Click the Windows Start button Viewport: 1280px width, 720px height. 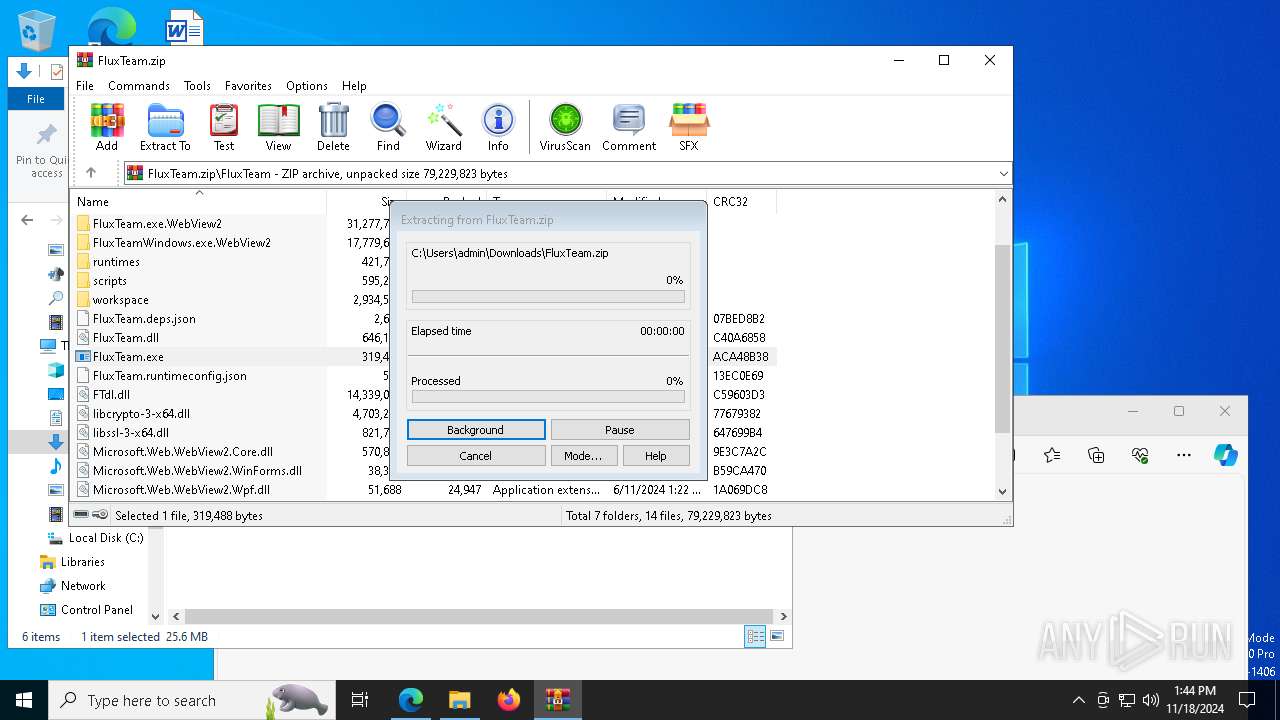pyautogui.click(x=24, y=700)
